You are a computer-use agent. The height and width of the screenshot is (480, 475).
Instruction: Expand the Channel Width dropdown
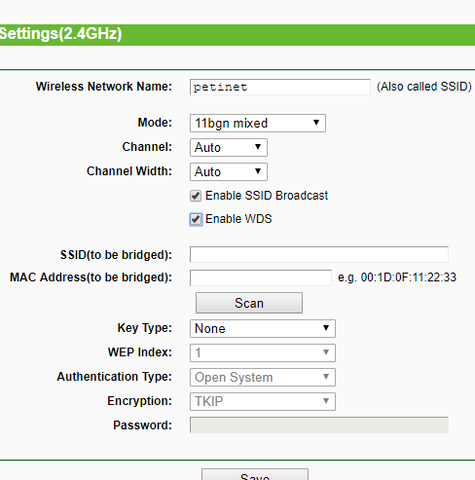tap(229, 172)
